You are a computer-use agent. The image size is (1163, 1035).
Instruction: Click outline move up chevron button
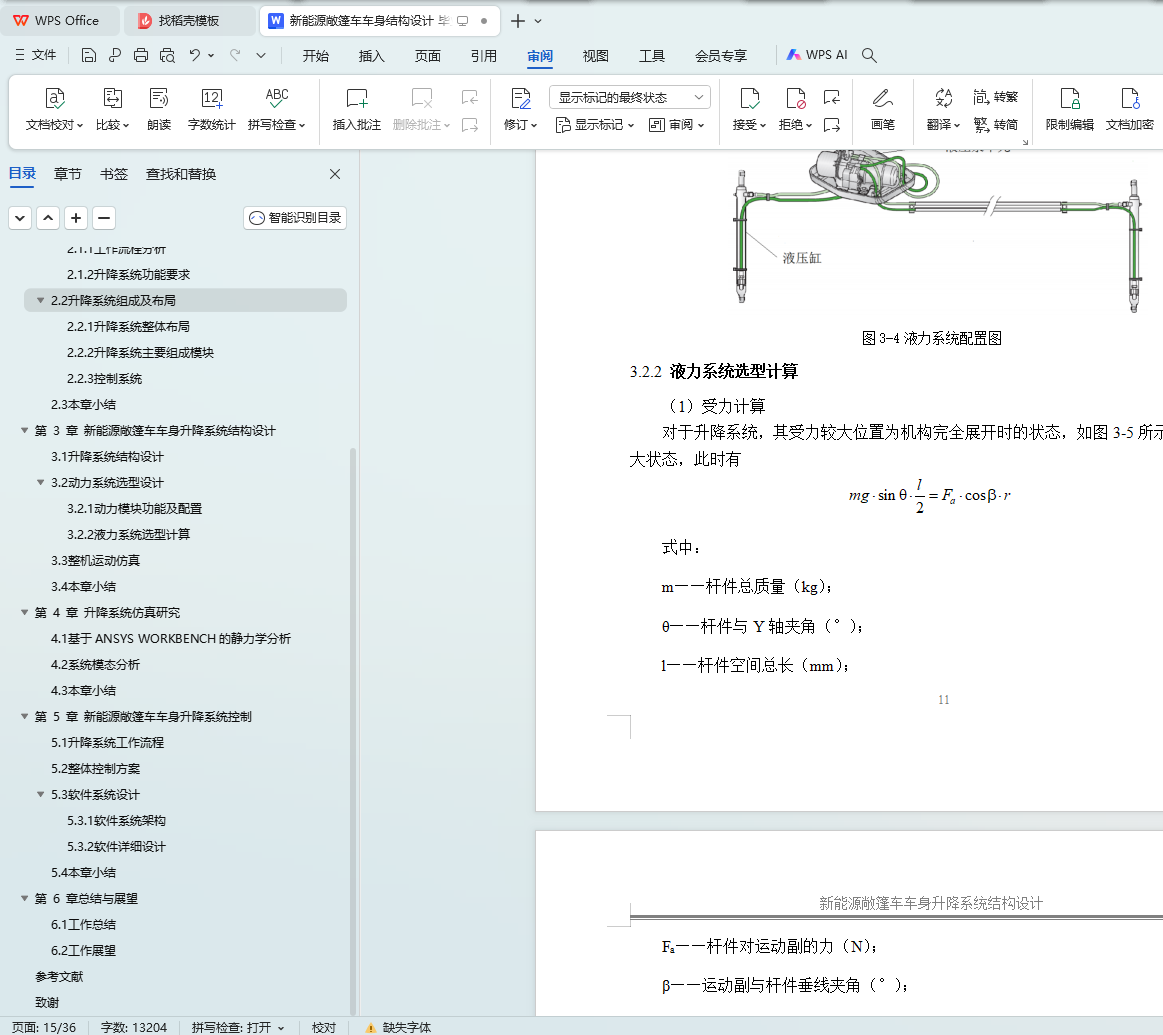coord(48,217)
